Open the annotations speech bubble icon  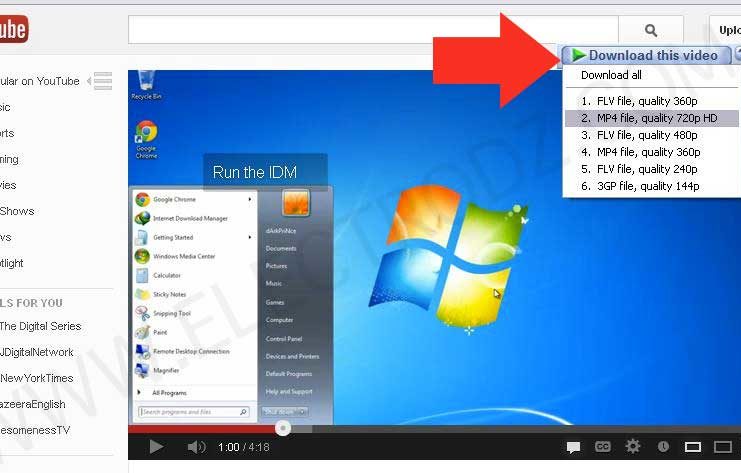coord(573,447)
